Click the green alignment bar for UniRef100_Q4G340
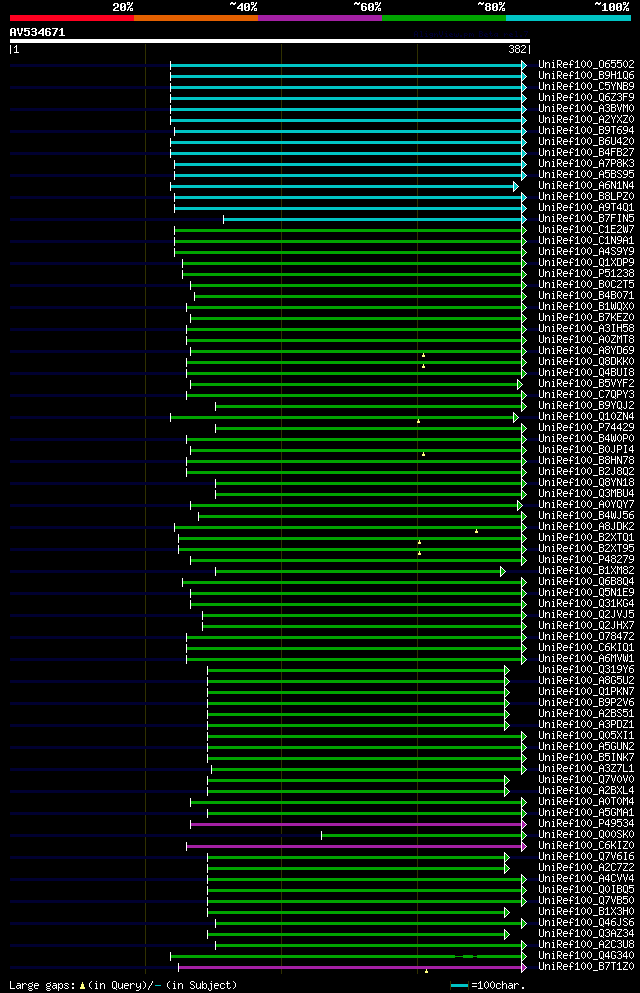 [x=346, y=956]
